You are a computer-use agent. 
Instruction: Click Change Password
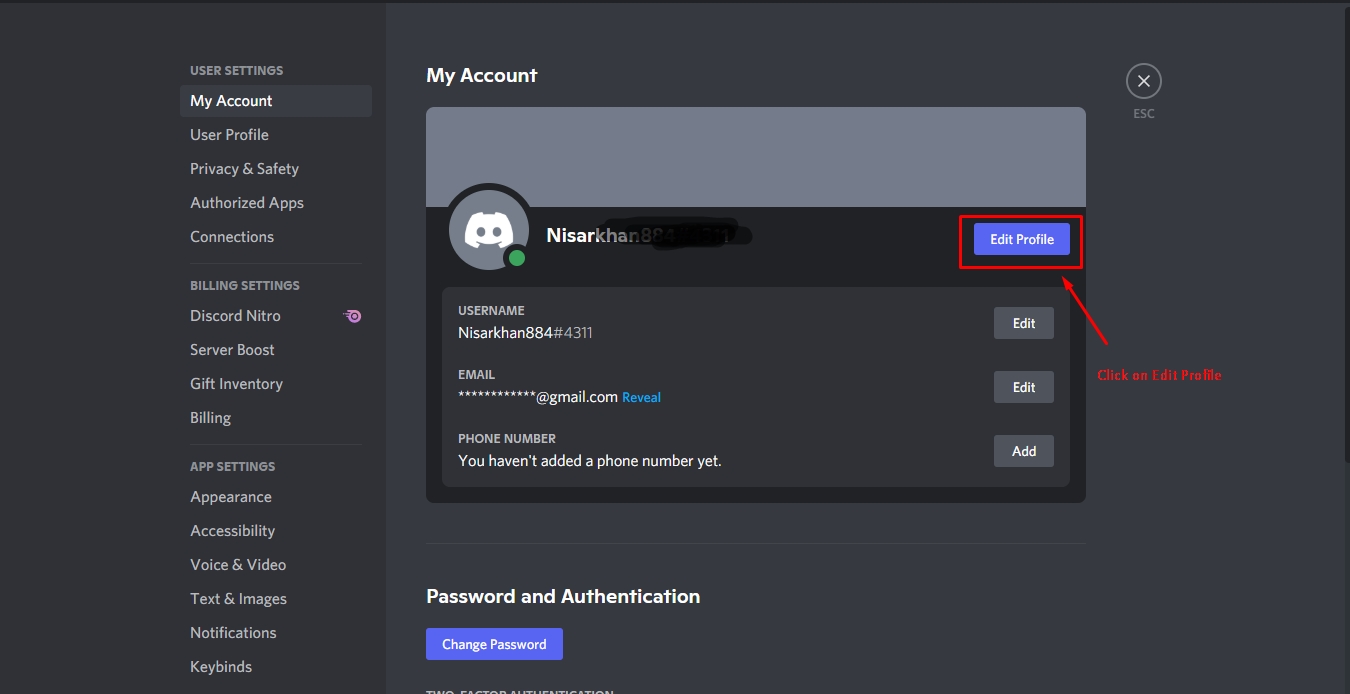click(x=494, y=643)
